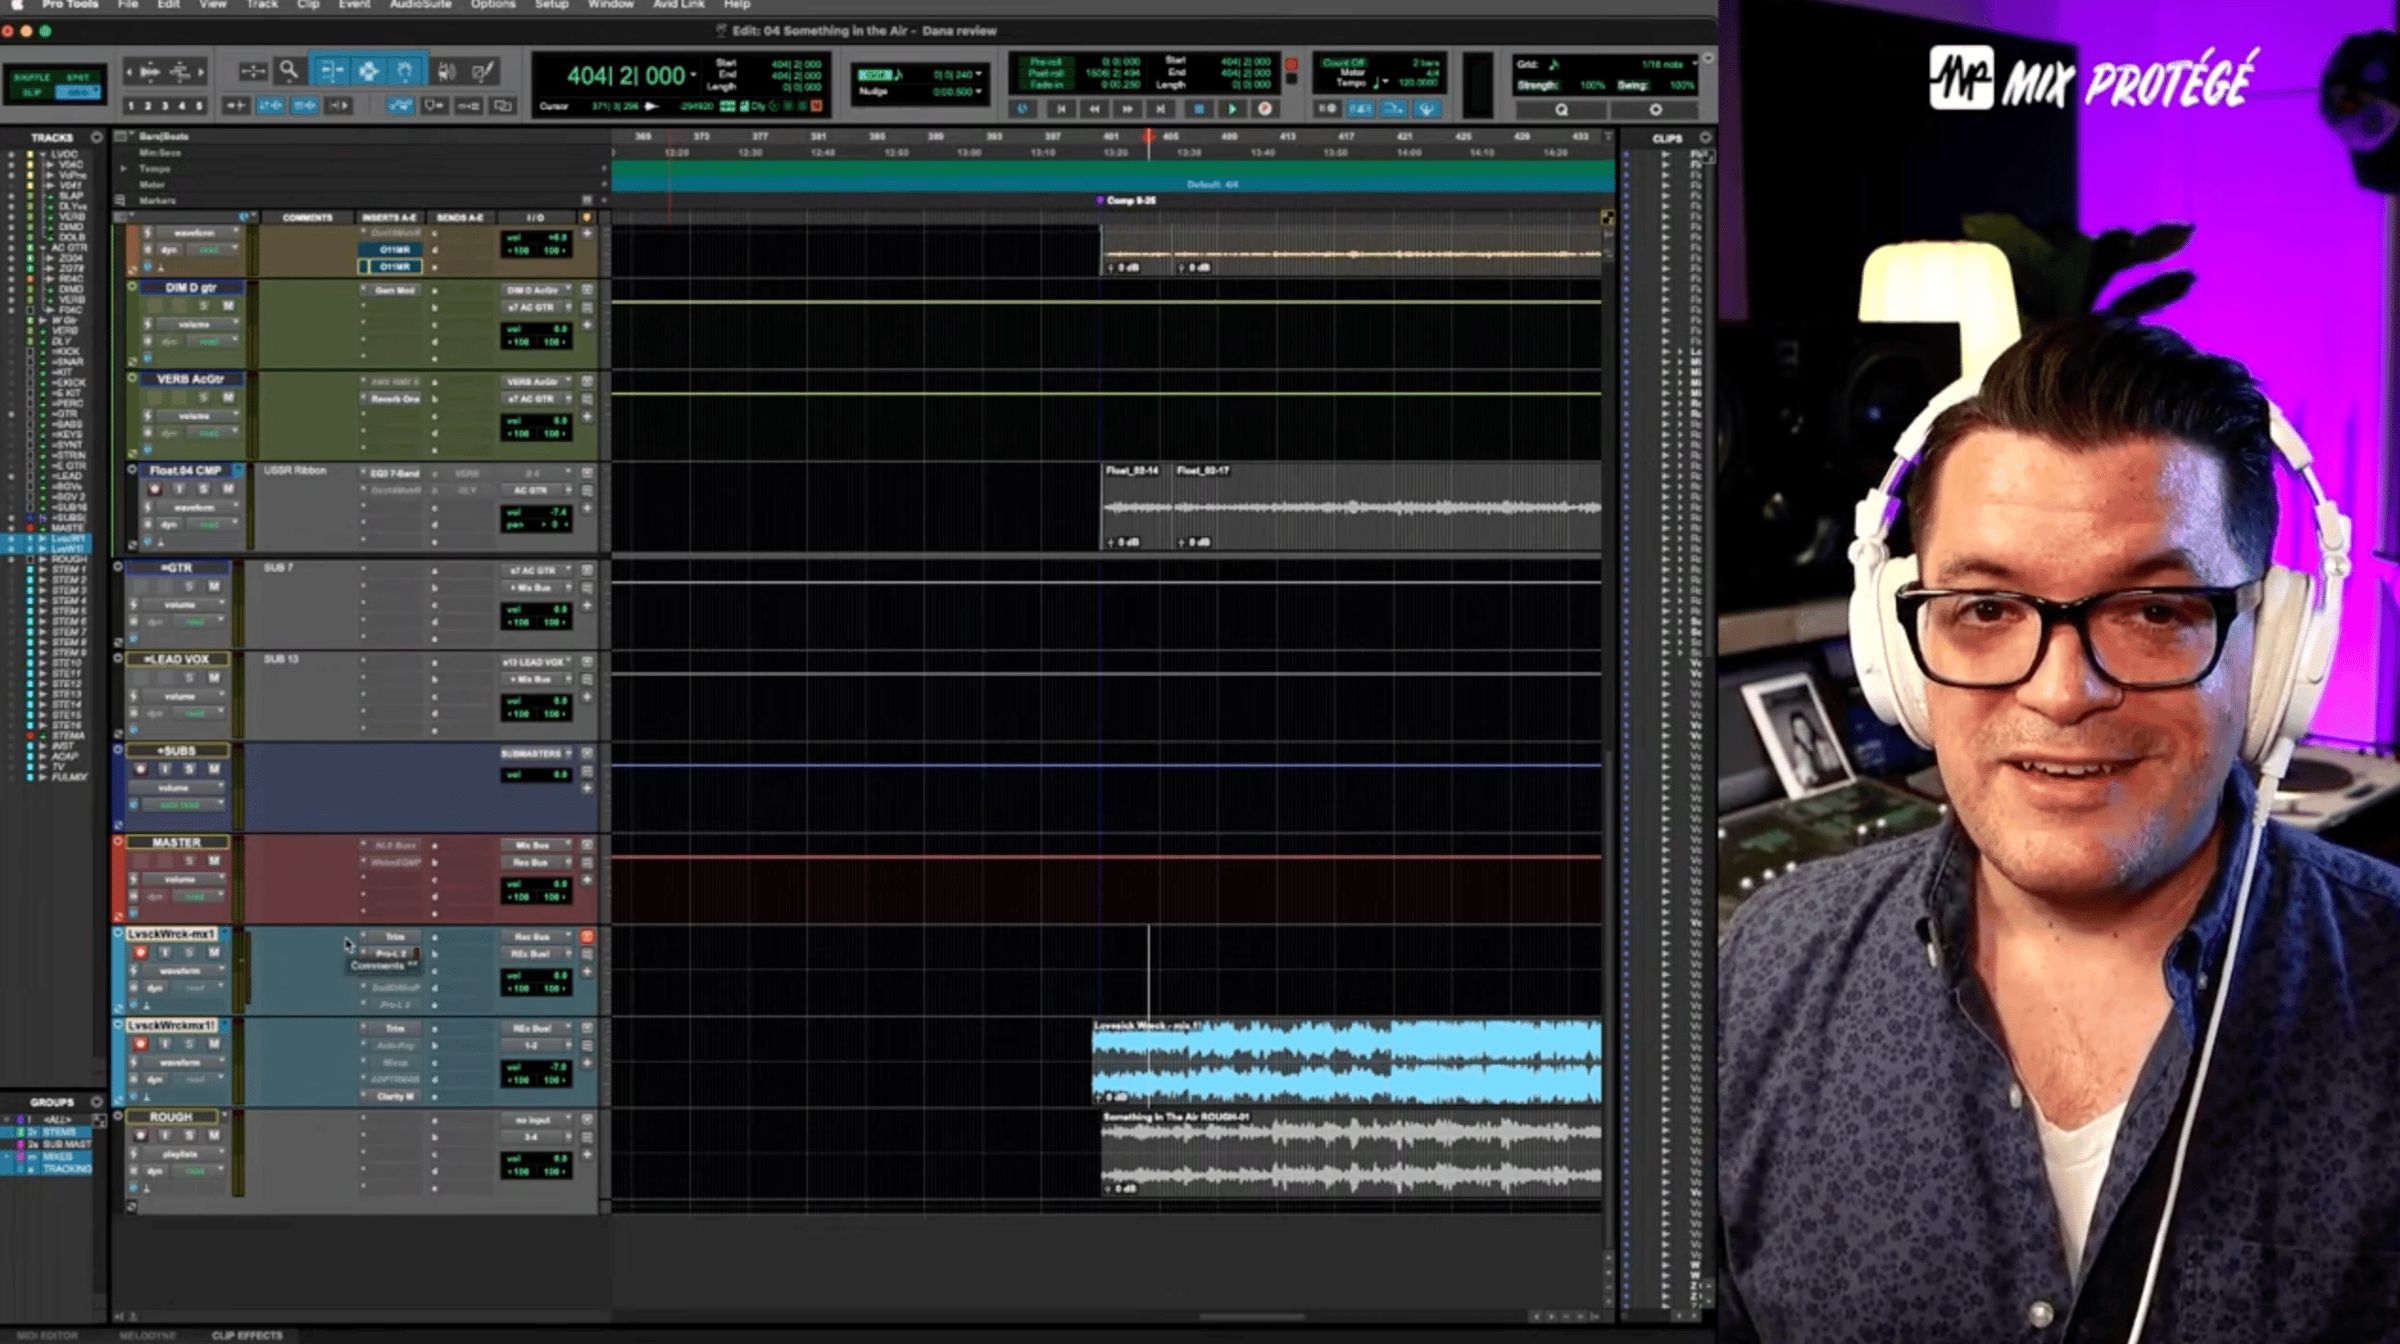
Task: Open the Setup menu
Action: 551,5
